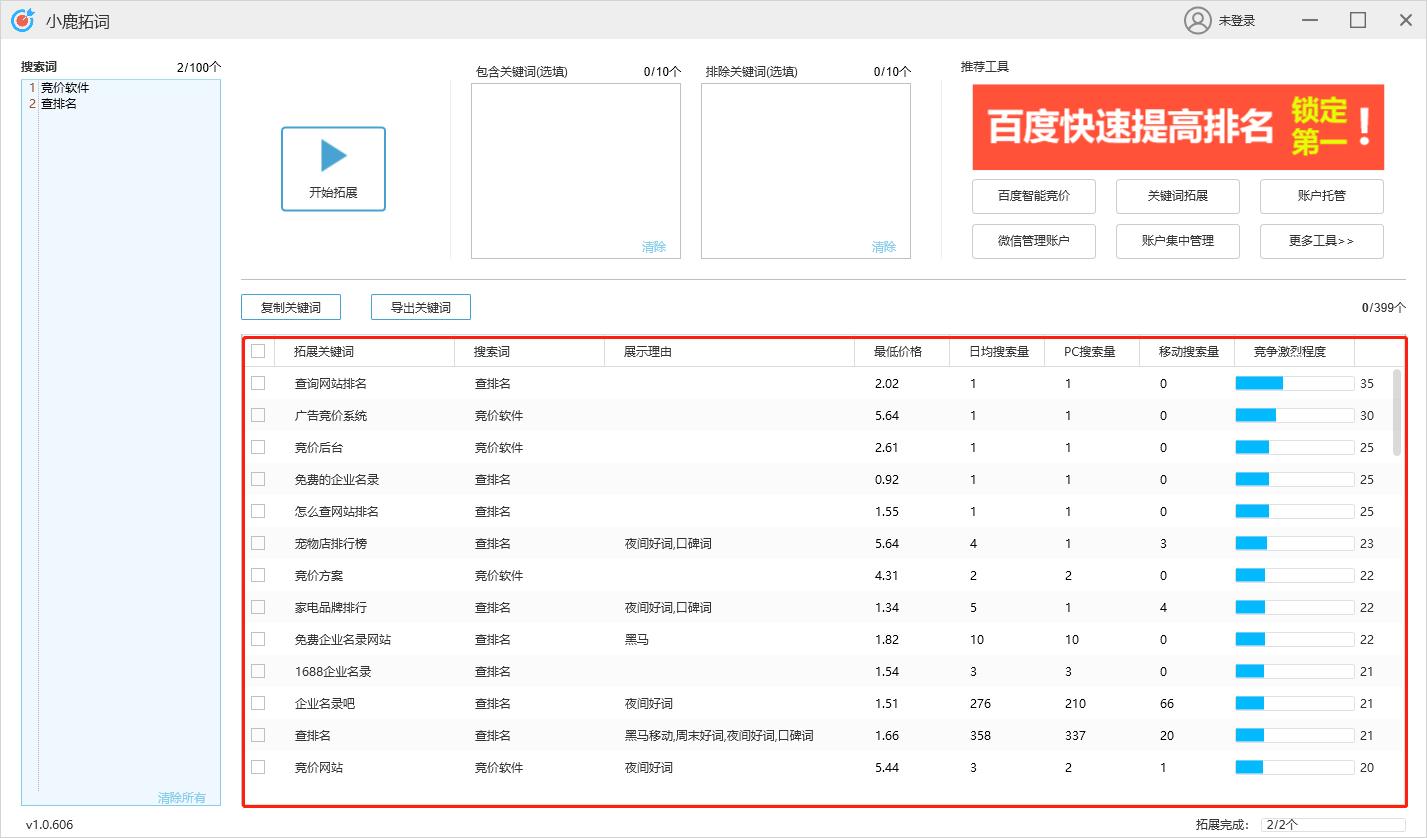Click the version label v1.0.606
1427x838 pixels.
click(x=49, y=825)
